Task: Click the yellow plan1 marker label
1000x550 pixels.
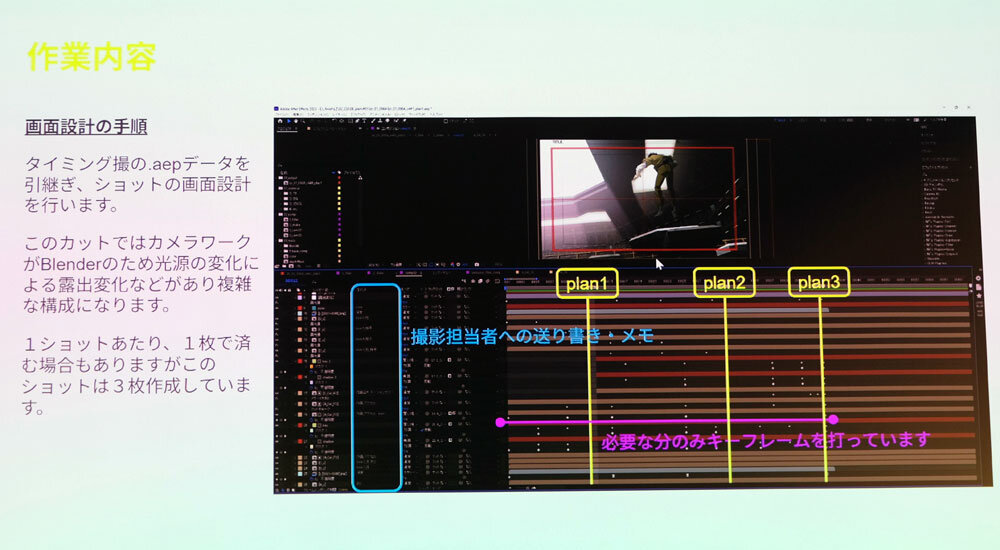Action: (x=587, y=283)
